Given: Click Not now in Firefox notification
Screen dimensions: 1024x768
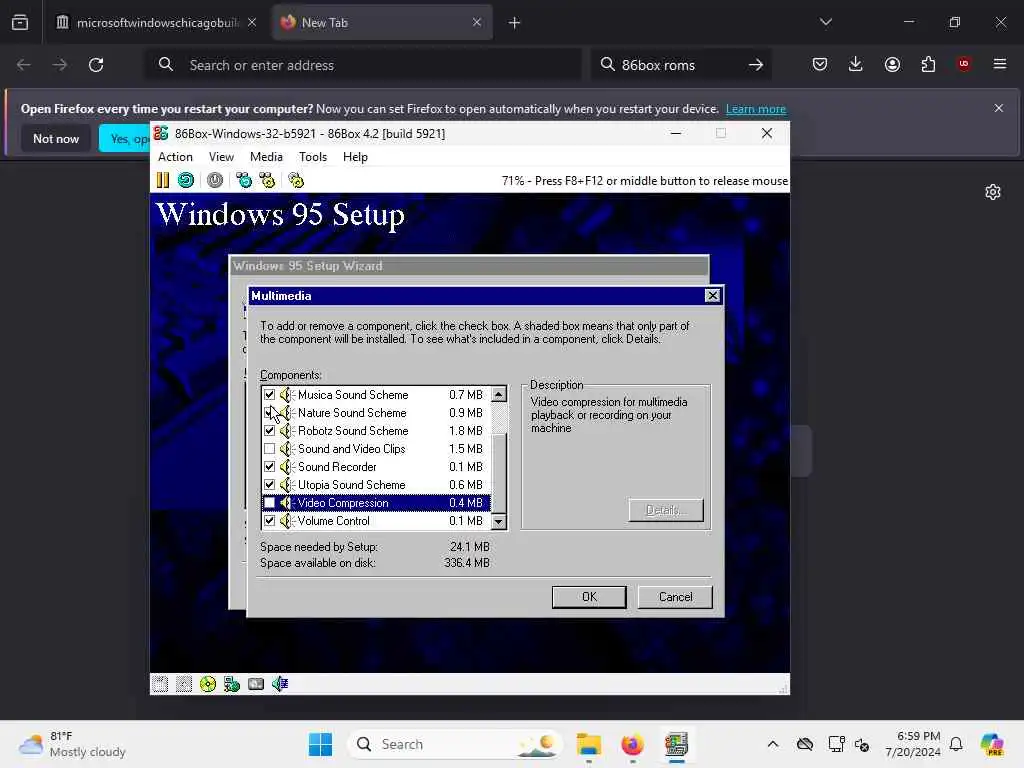Looking at the screenshot, I should pyautogui.click(x=56, y=138).
